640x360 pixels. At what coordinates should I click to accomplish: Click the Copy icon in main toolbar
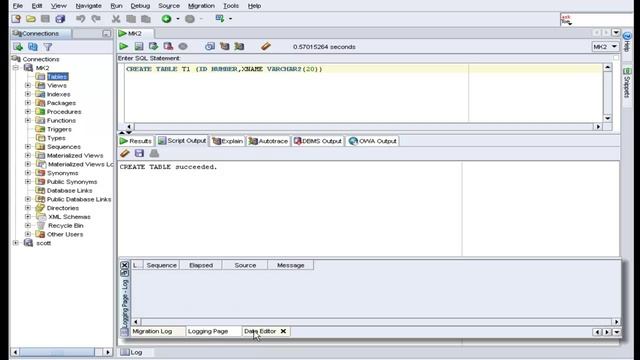(x=131, y=19)
